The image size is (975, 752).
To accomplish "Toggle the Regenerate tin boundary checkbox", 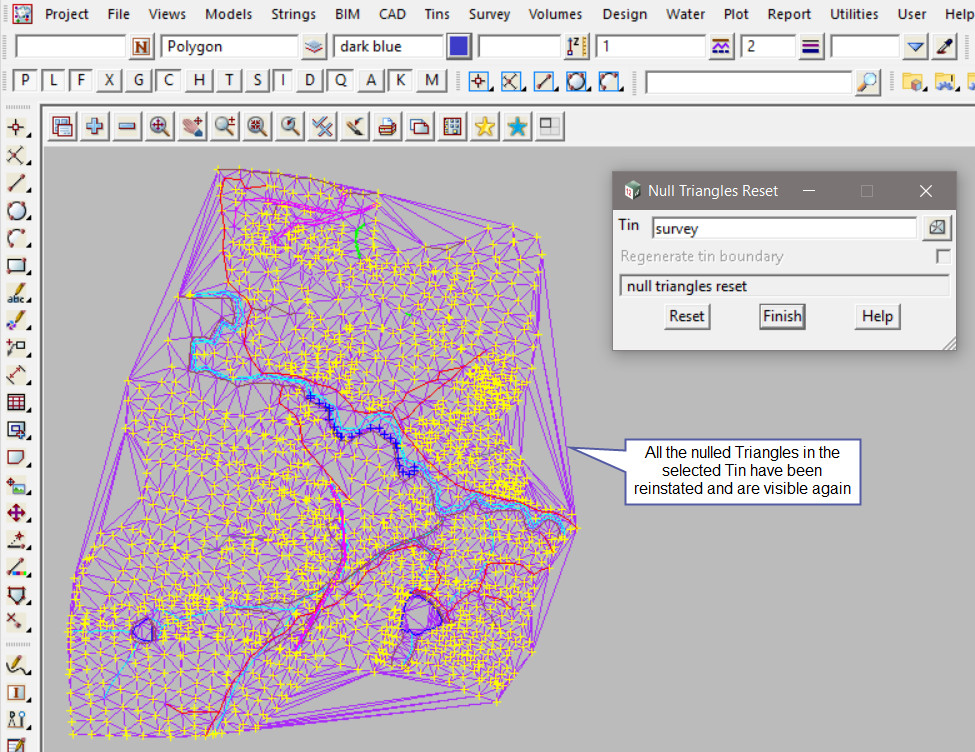I will (942, 256).
